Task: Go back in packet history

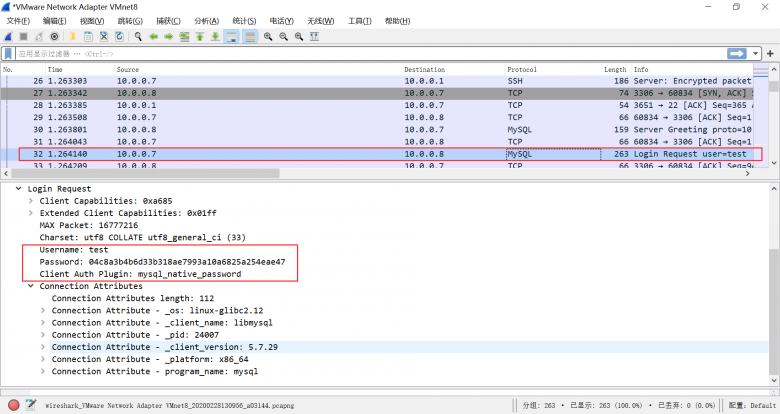Action: pyautogui.click(x=153, y=36)
